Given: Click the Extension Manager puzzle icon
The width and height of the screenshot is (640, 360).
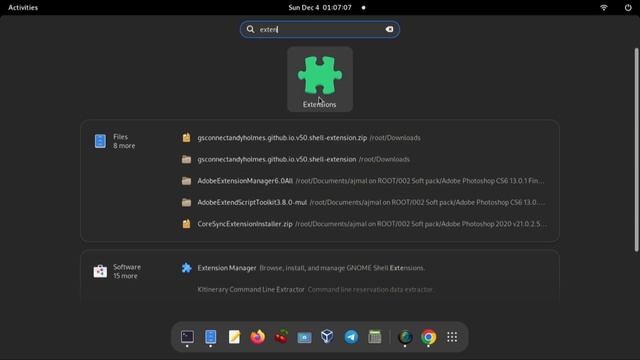Looking at the screenshot, I should click(187, 268).
